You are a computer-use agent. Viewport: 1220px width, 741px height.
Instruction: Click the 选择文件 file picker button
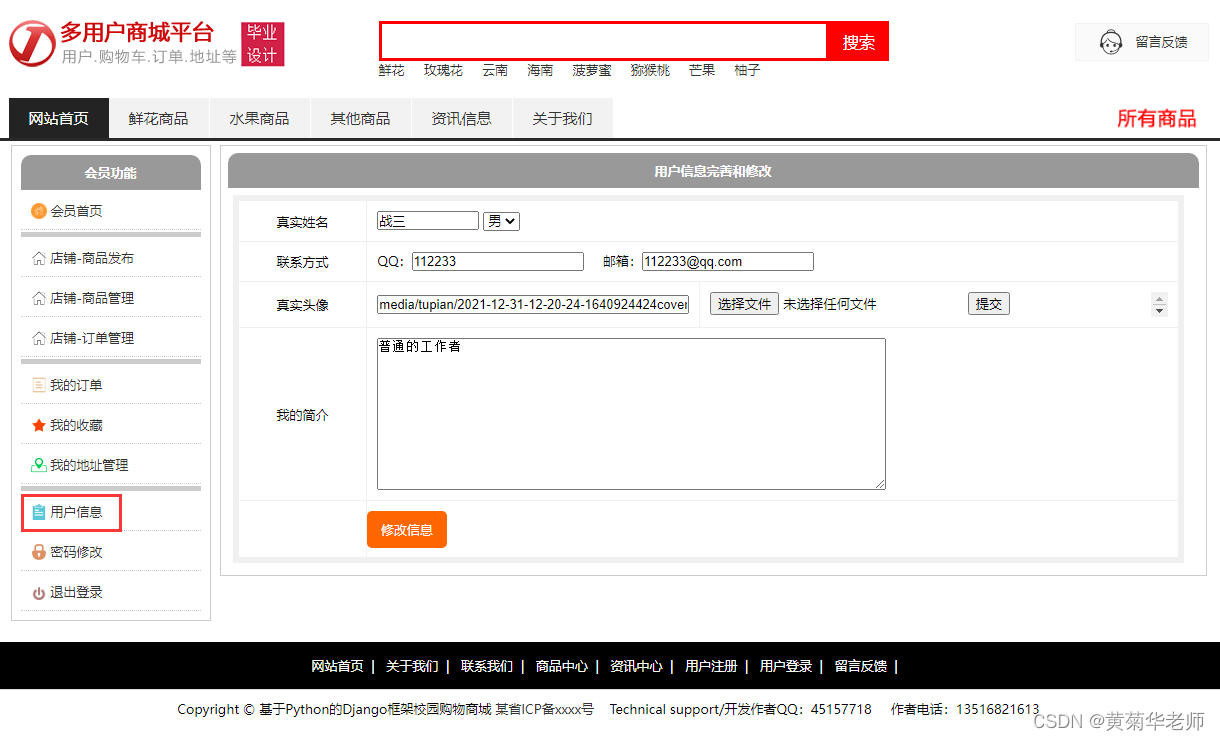coord(744,303)
